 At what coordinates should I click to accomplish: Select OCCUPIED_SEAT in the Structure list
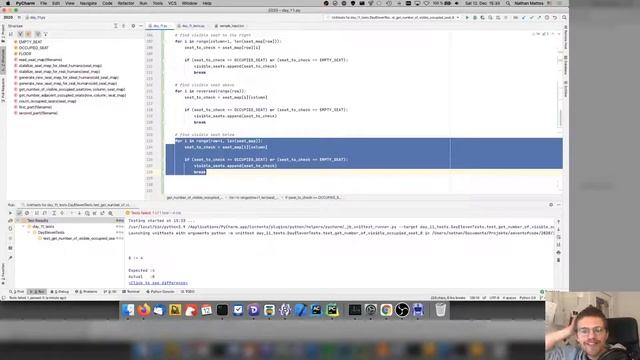(33, 48)
